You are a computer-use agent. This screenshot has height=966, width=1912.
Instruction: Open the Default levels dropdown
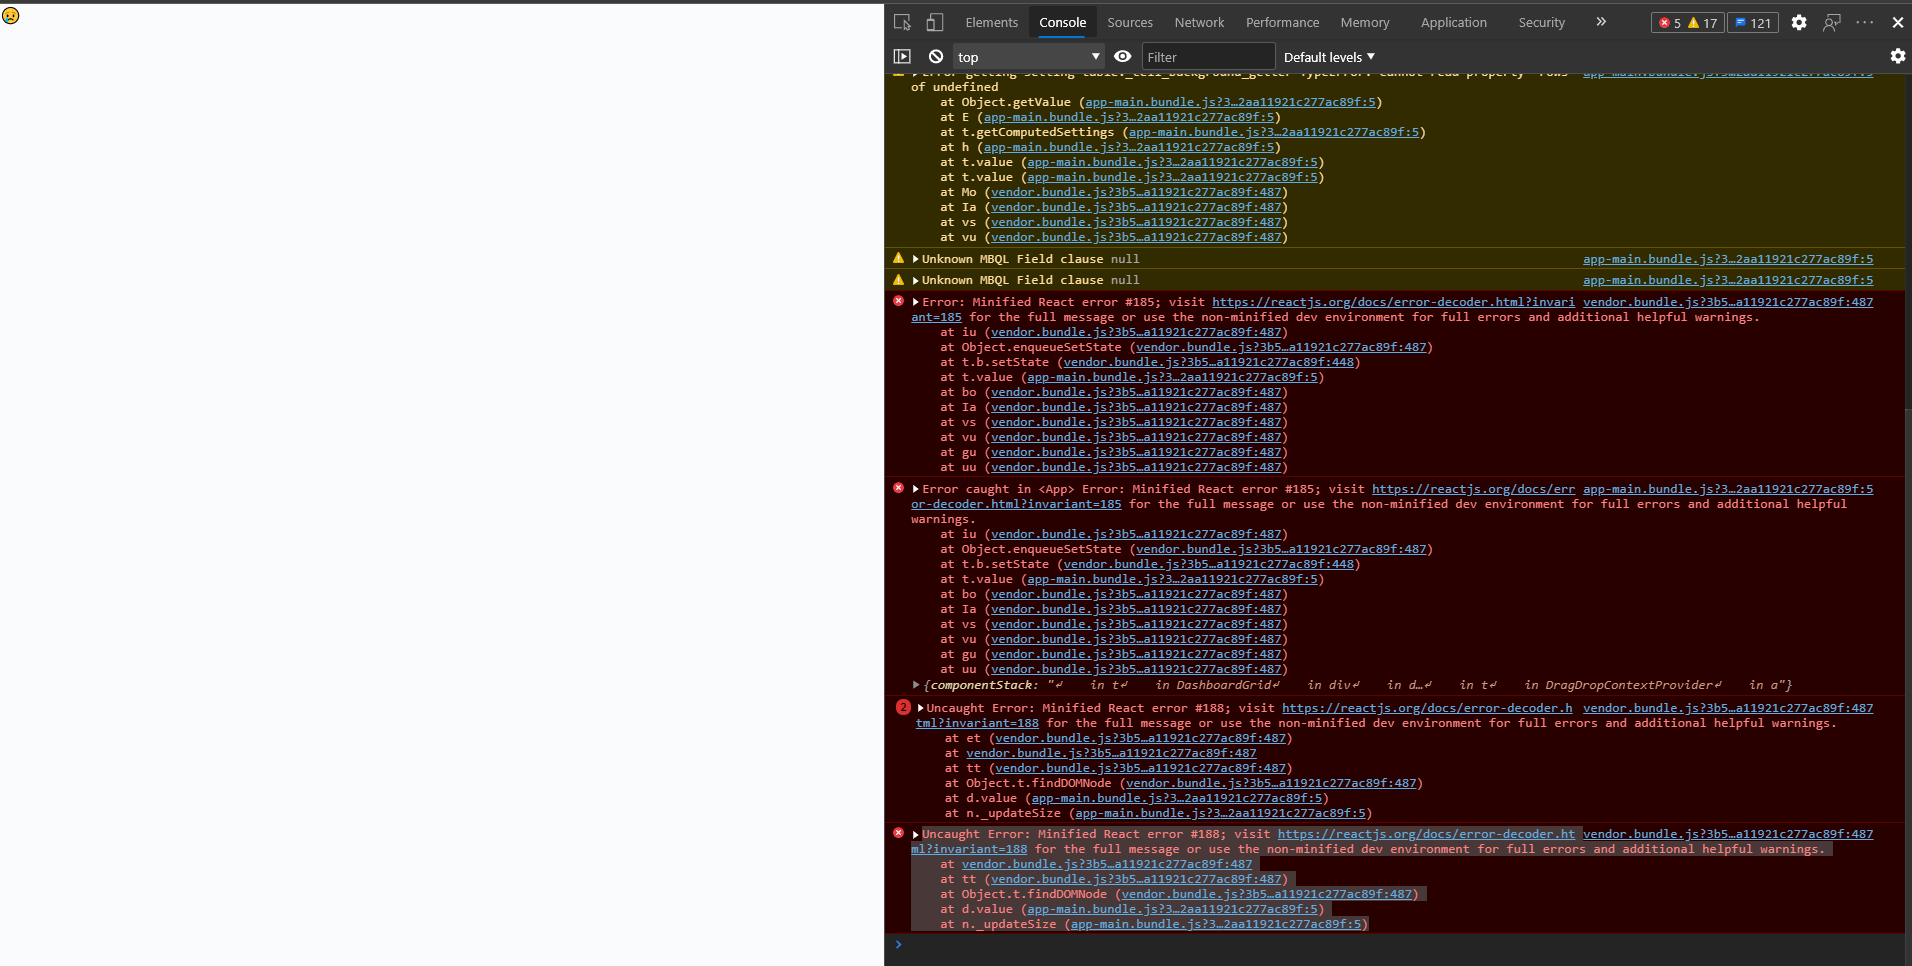point(1328,56)
